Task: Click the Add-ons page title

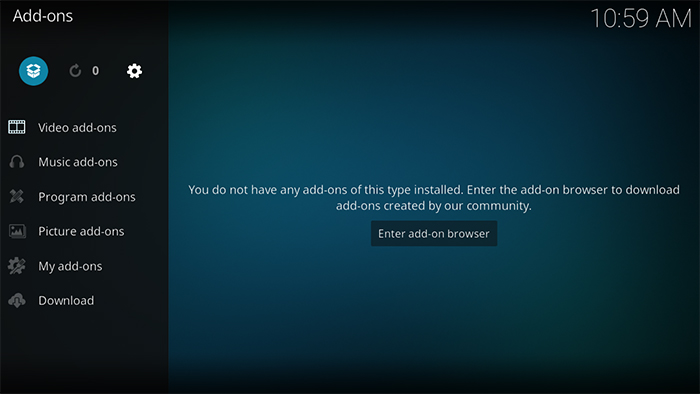Action: 42,16
